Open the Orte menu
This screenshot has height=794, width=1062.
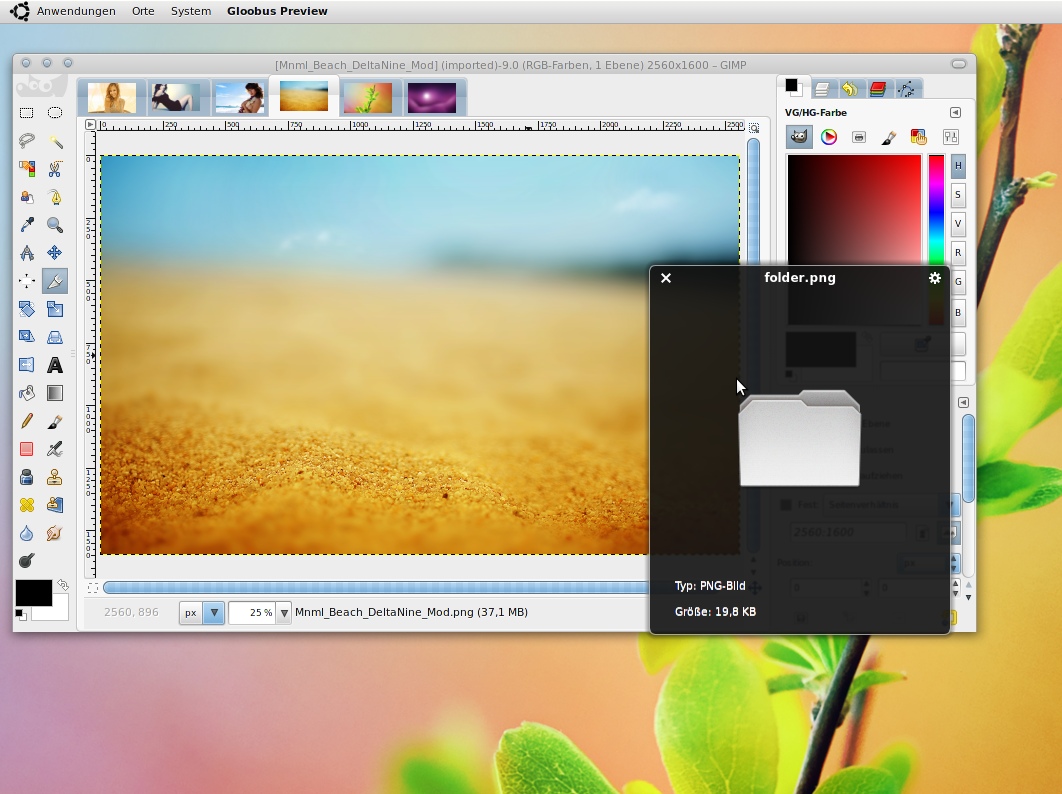click(143, 11)
